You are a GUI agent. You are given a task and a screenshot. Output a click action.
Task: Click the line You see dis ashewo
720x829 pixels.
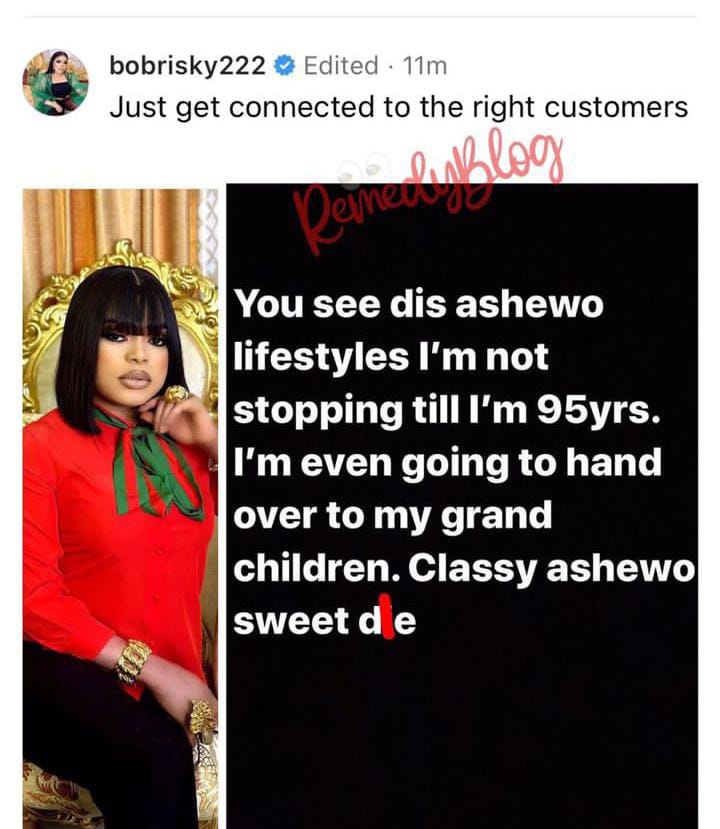point(418,305)
